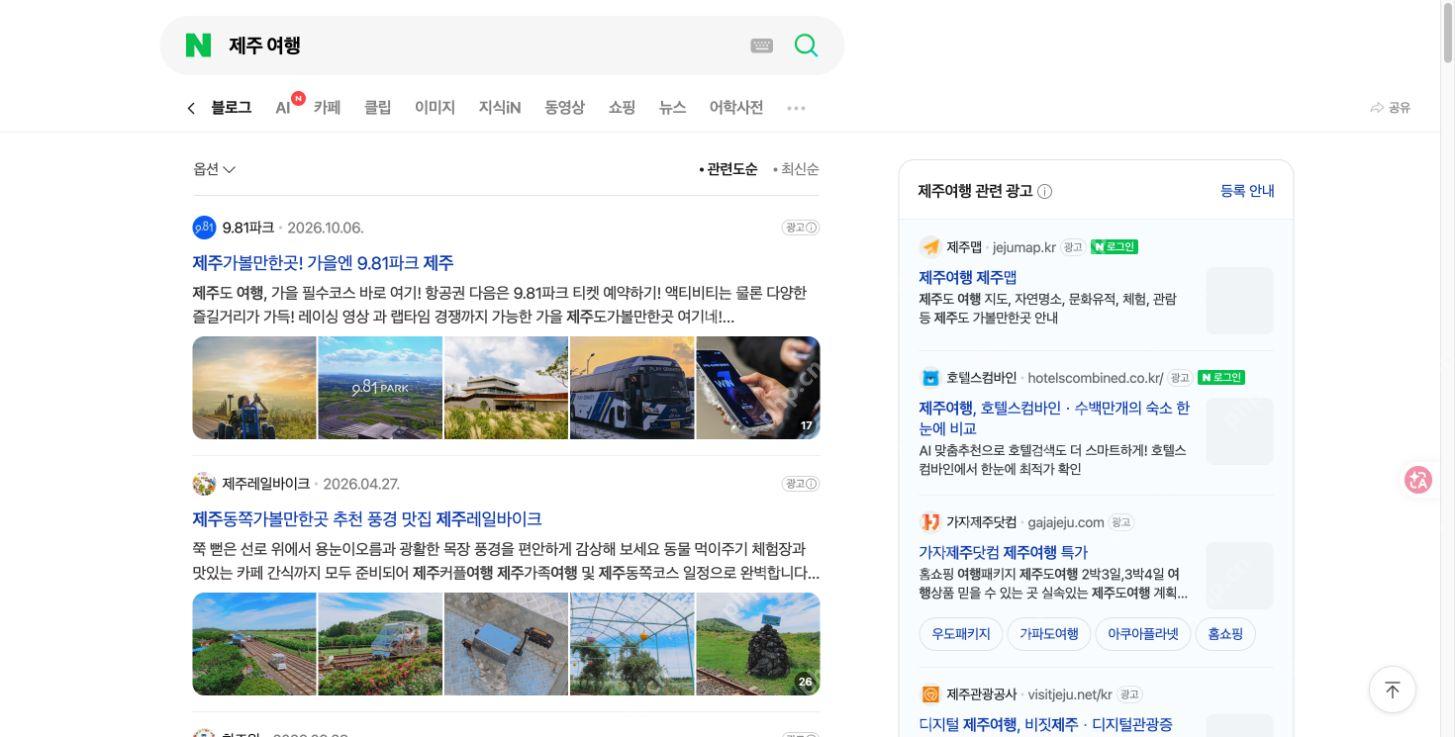Click the 등록 안내 link

(1247, 191)
